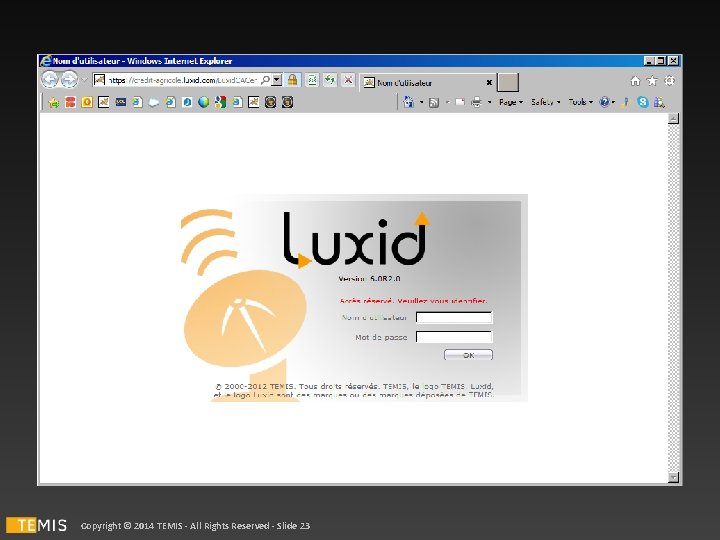Open Favorites star icon at top right
Screen dimensions: 720x540
(652, 81)
